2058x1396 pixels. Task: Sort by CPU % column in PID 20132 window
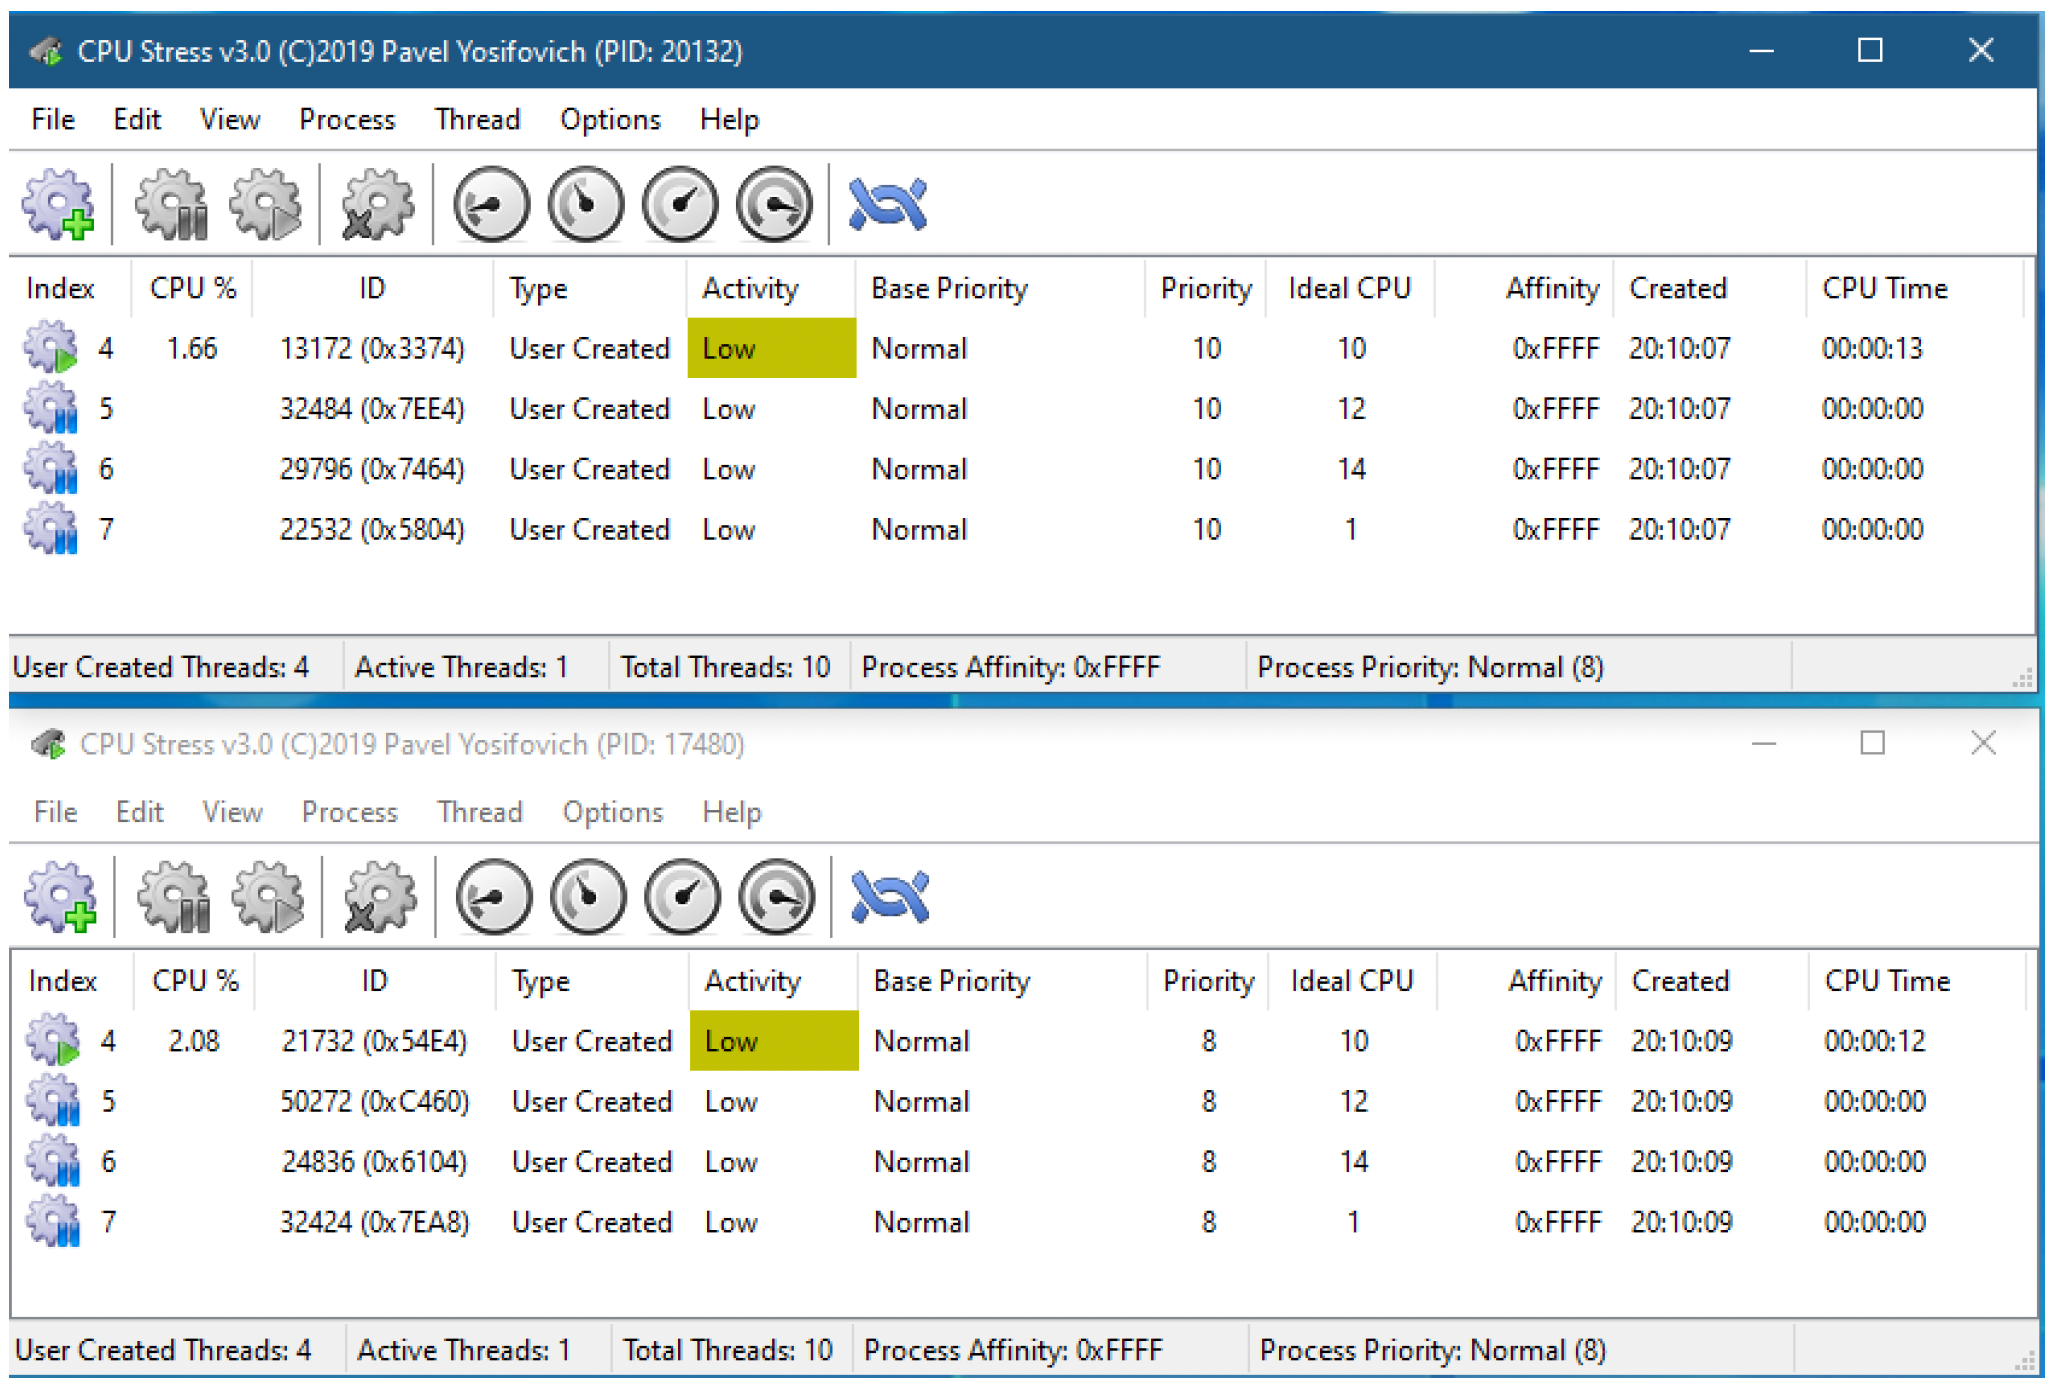(192, 288)
